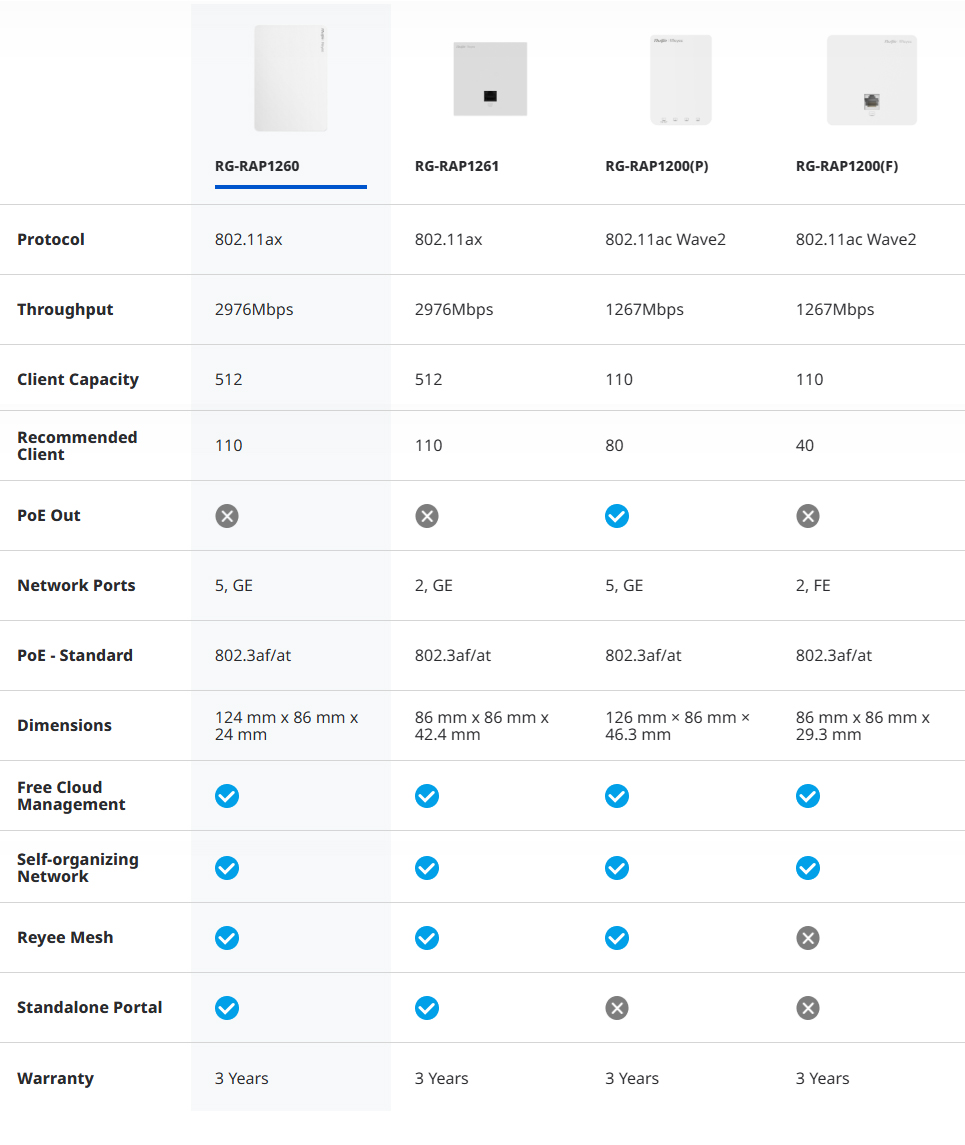
Task: Click Standalone Portal checkmark for RG-RAP1261
Action: click(427, 1008)
